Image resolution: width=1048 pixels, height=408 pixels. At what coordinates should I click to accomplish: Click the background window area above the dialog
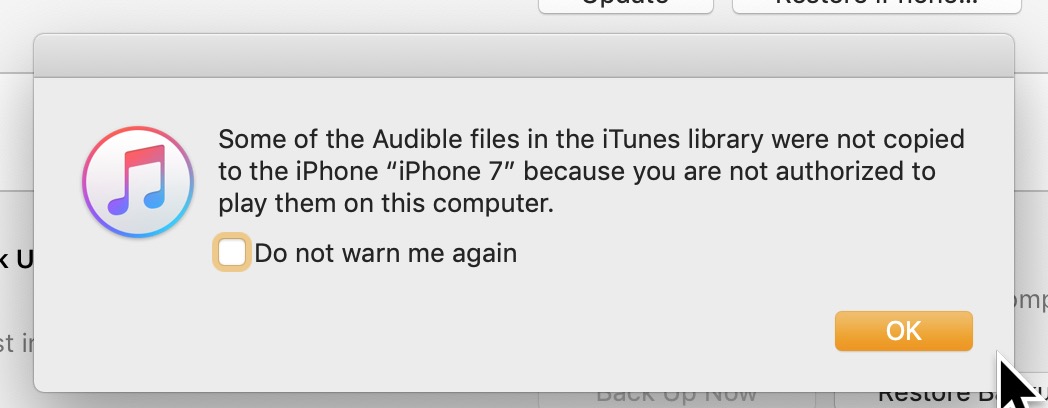(x=300, y=15)
